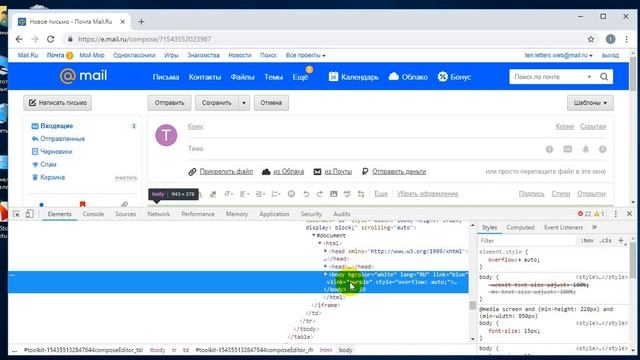Expand the selected body node
This screenshot has width=640, height=360.
[x=326, y=274]
